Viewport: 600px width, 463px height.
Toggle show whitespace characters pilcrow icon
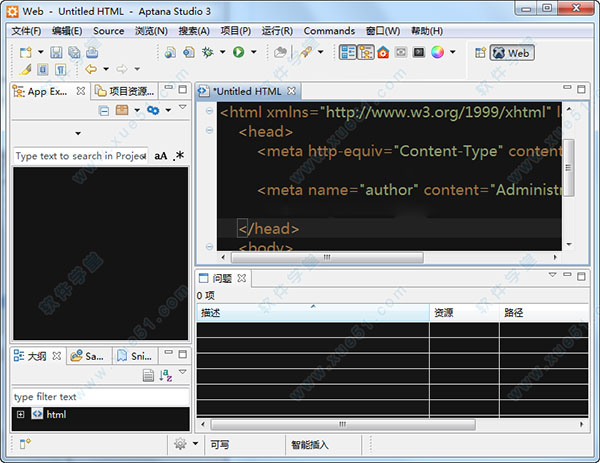click(x=60, y=69)
